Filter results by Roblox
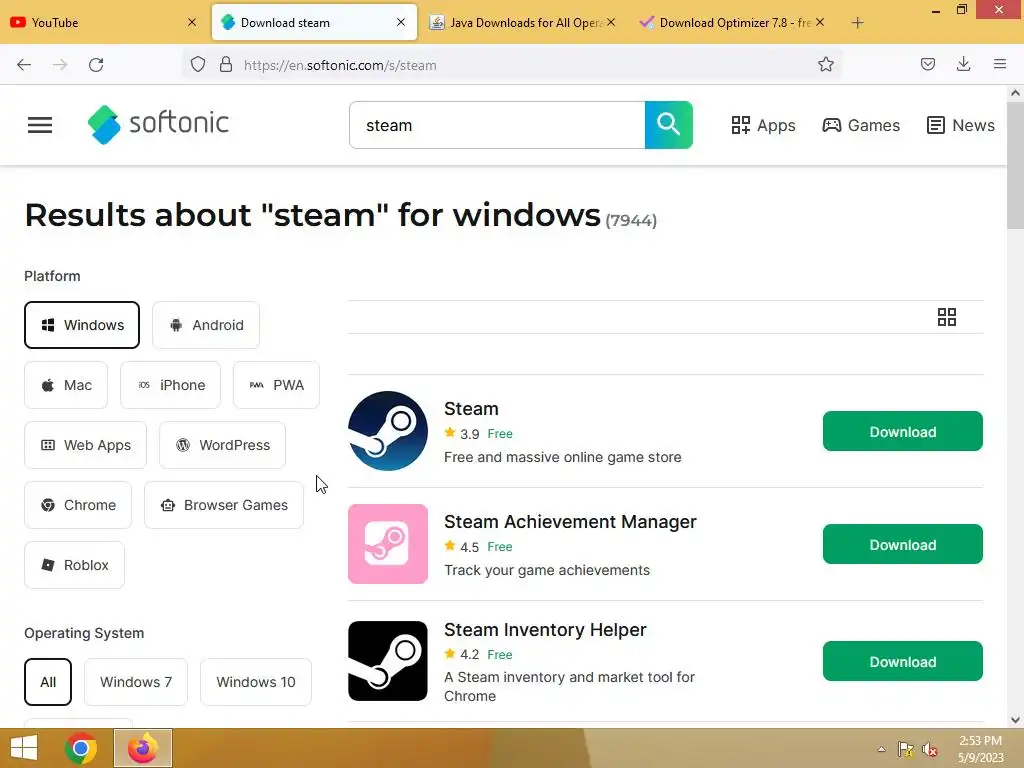This screenshot has width=1024, height=768. coord(74,565)
